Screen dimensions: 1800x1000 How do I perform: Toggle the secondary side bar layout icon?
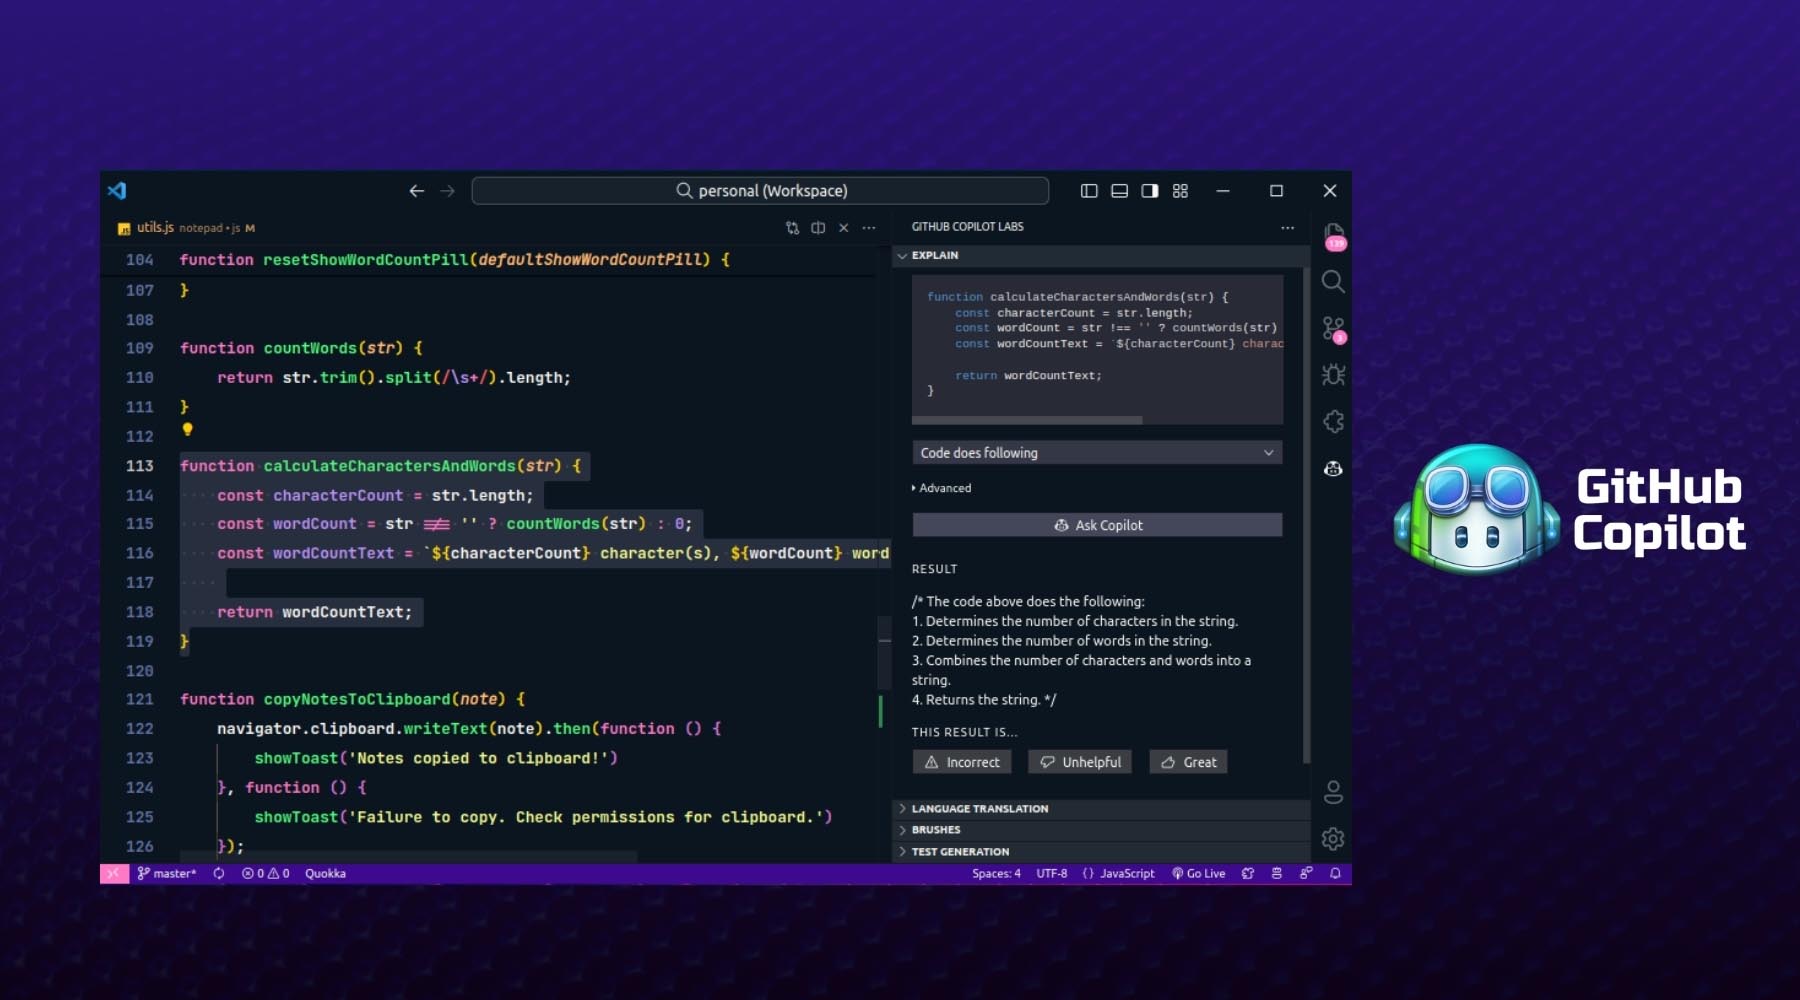pyautogui.click(x=1150, y=191)
